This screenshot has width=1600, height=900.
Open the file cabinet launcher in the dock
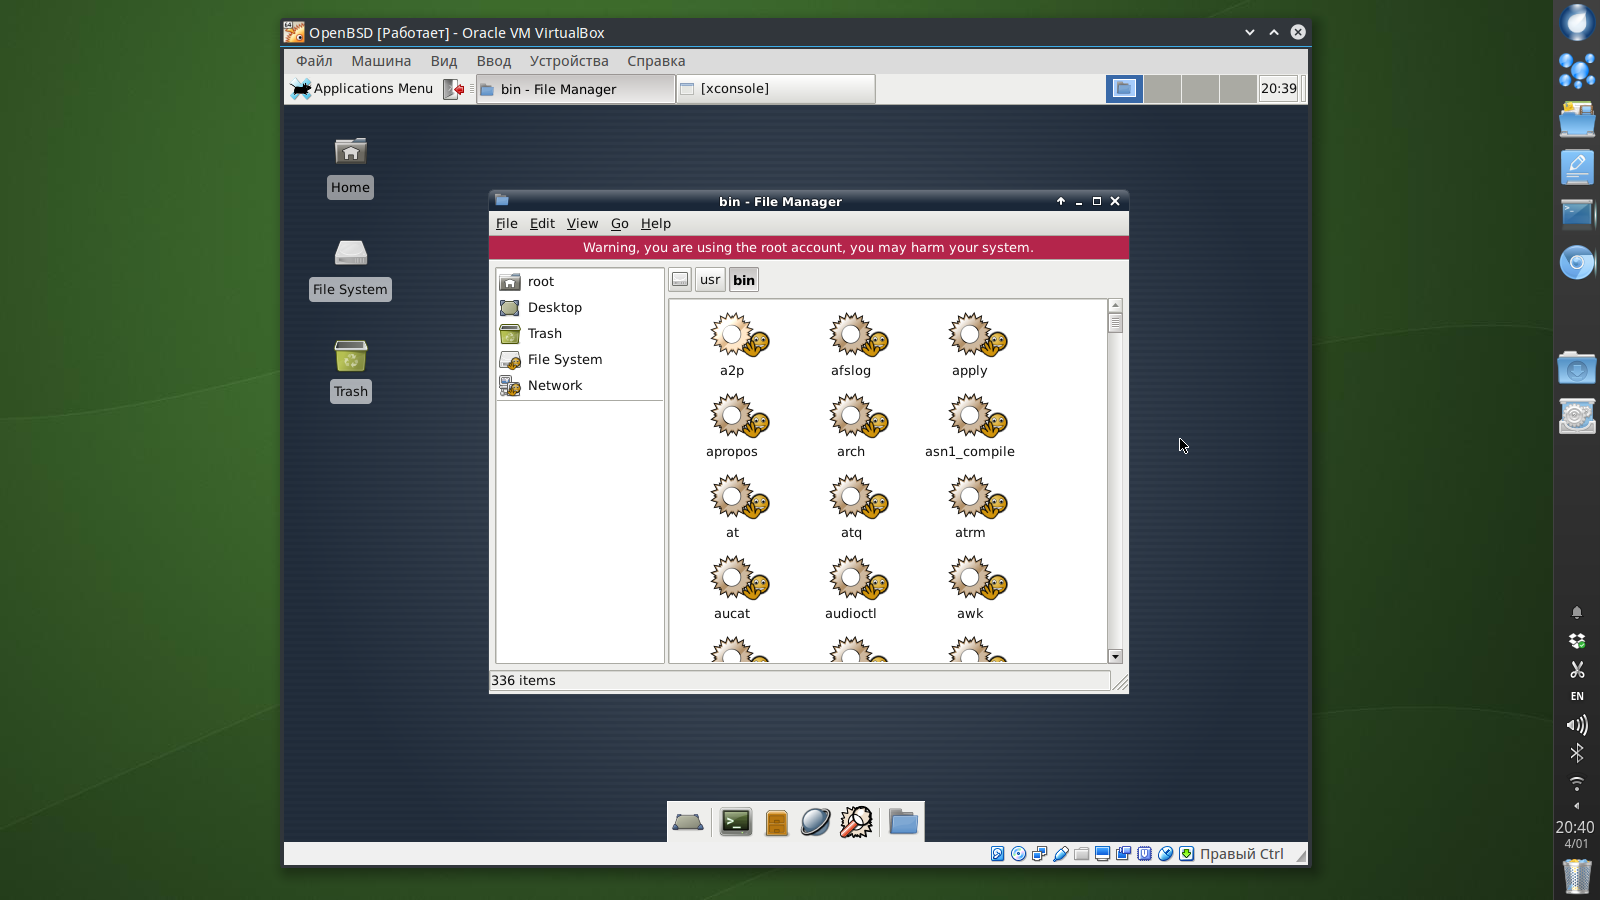tap(777, 822)
